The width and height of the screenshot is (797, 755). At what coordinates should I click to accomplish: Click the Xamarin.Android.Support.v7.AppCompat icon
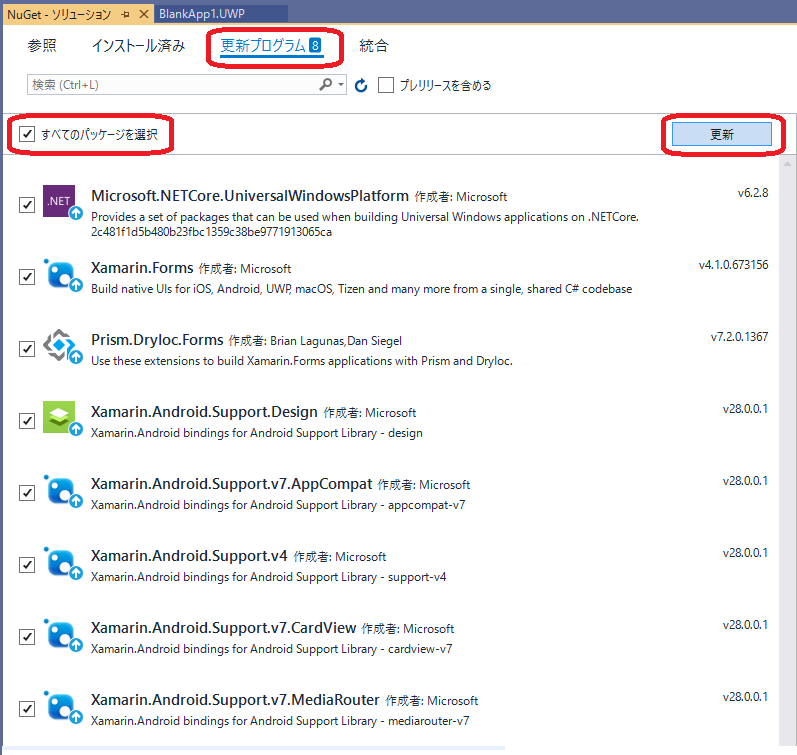62,491
